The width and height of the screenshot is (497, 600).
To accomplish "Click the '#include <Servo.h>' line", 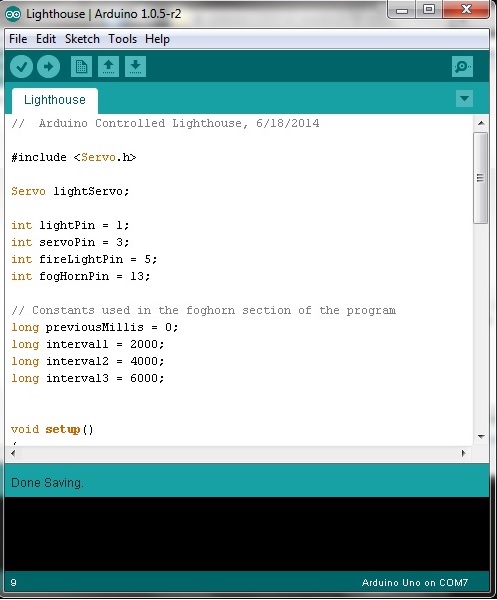I will [x=73, y=157].
